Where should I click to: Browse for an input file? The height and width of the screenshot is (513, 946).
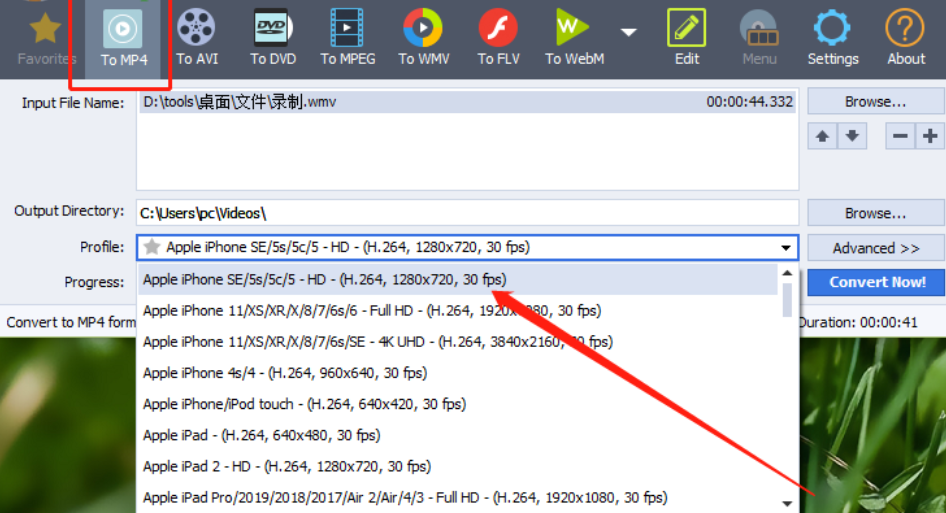tap(875, 101)
